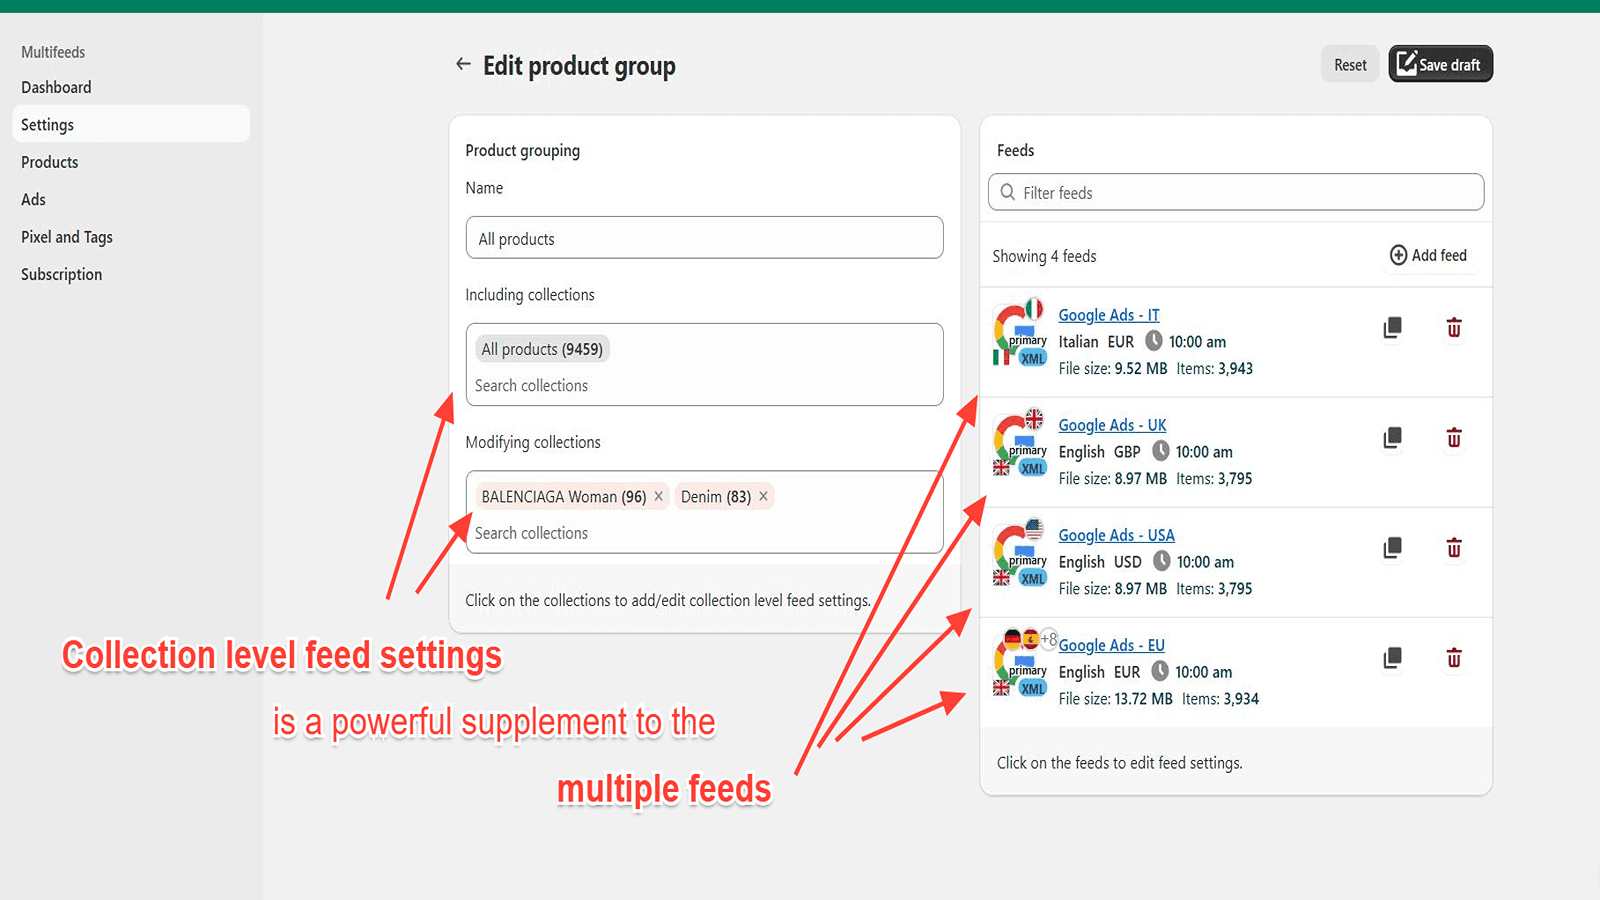Trash the Google Ads - EU feed
The height and width of the screenshot is (900, 1600).
[1454, 658]
